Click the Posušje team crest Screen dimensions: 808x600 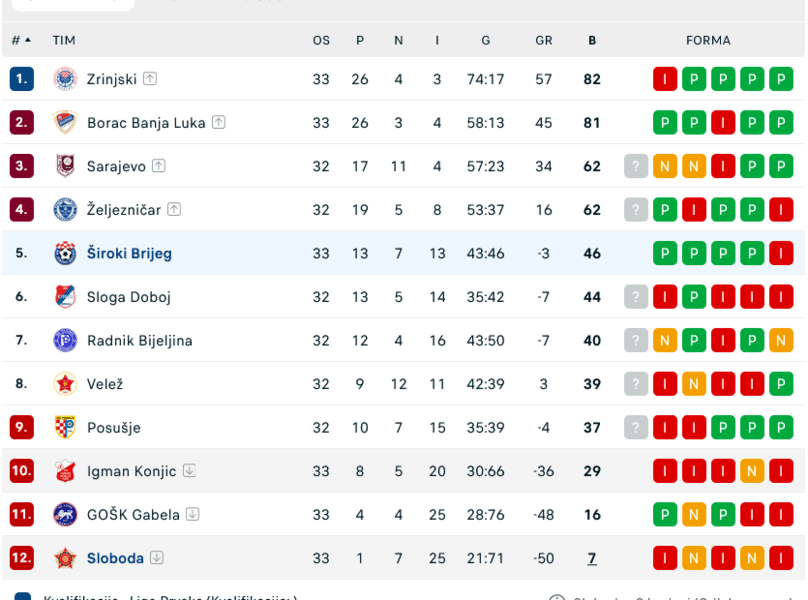point(65,427)
